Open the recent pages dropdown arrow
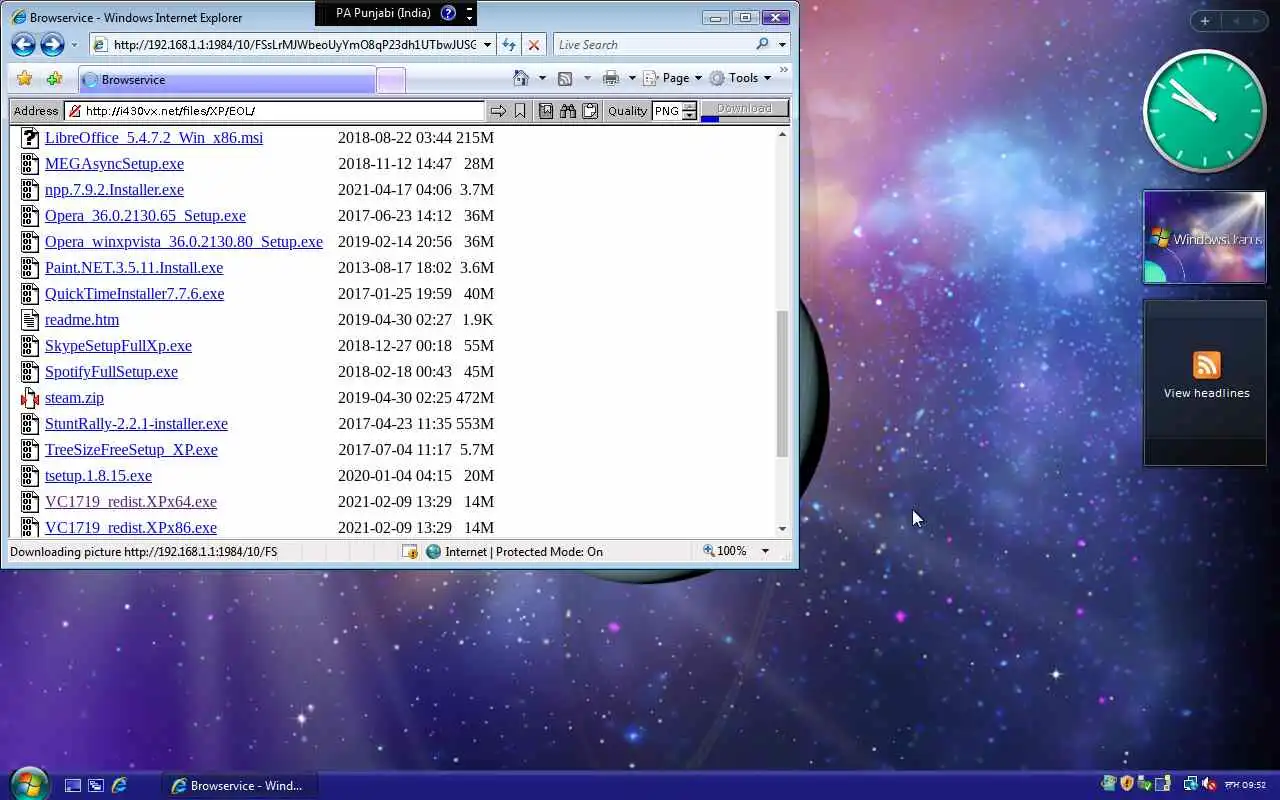The width and height of the screenshot is (1280, 800). pyautogui.click(x=74, y=45)
